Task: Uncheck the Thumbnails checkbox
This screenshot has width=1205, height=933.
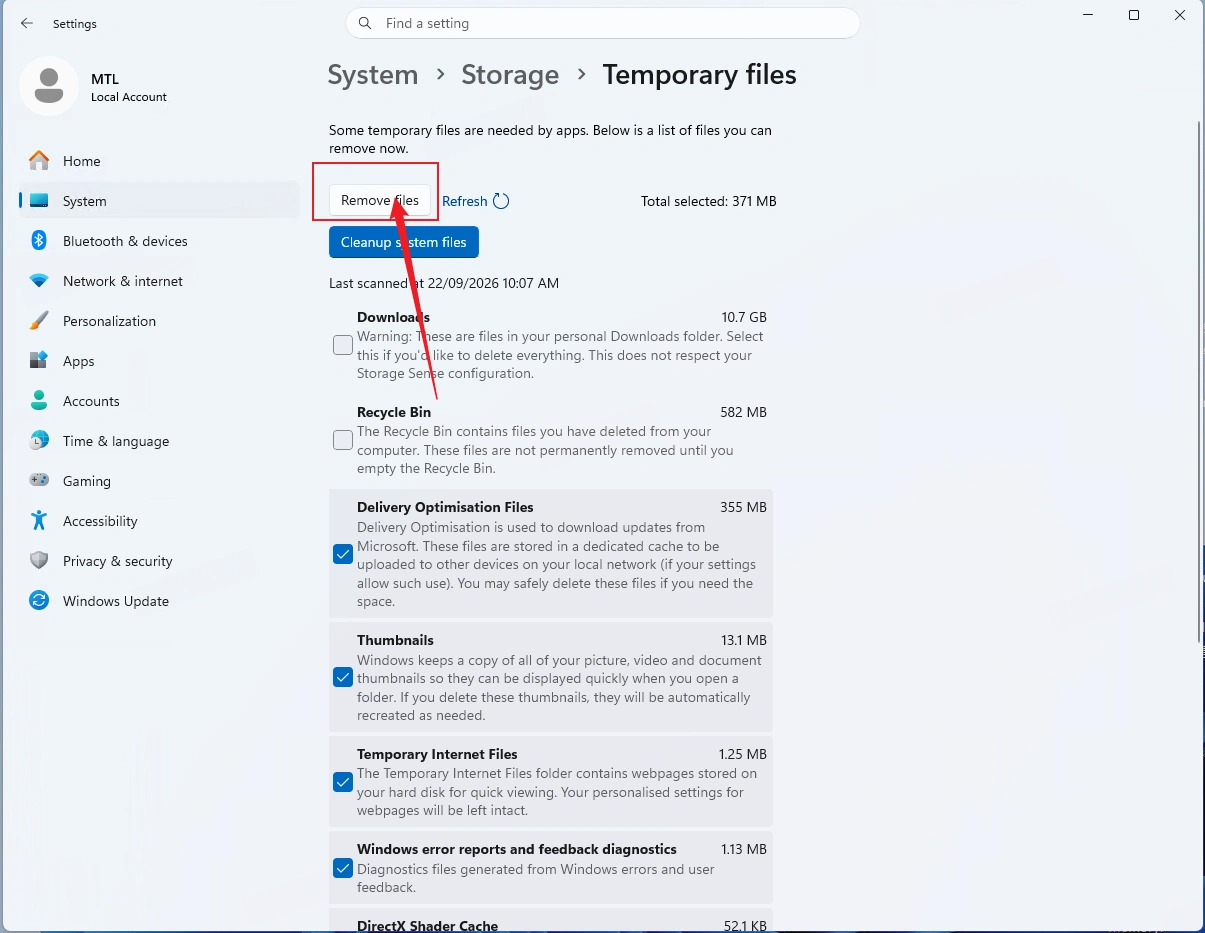Action: pos(343,677)
